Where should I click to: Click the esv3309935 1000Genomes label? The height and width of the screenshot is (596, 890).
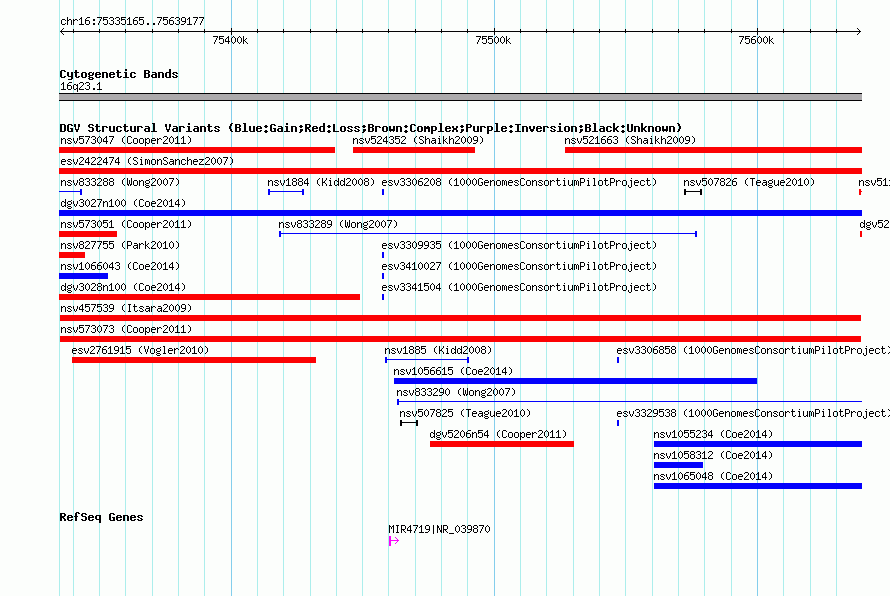[x=519, y=245]
